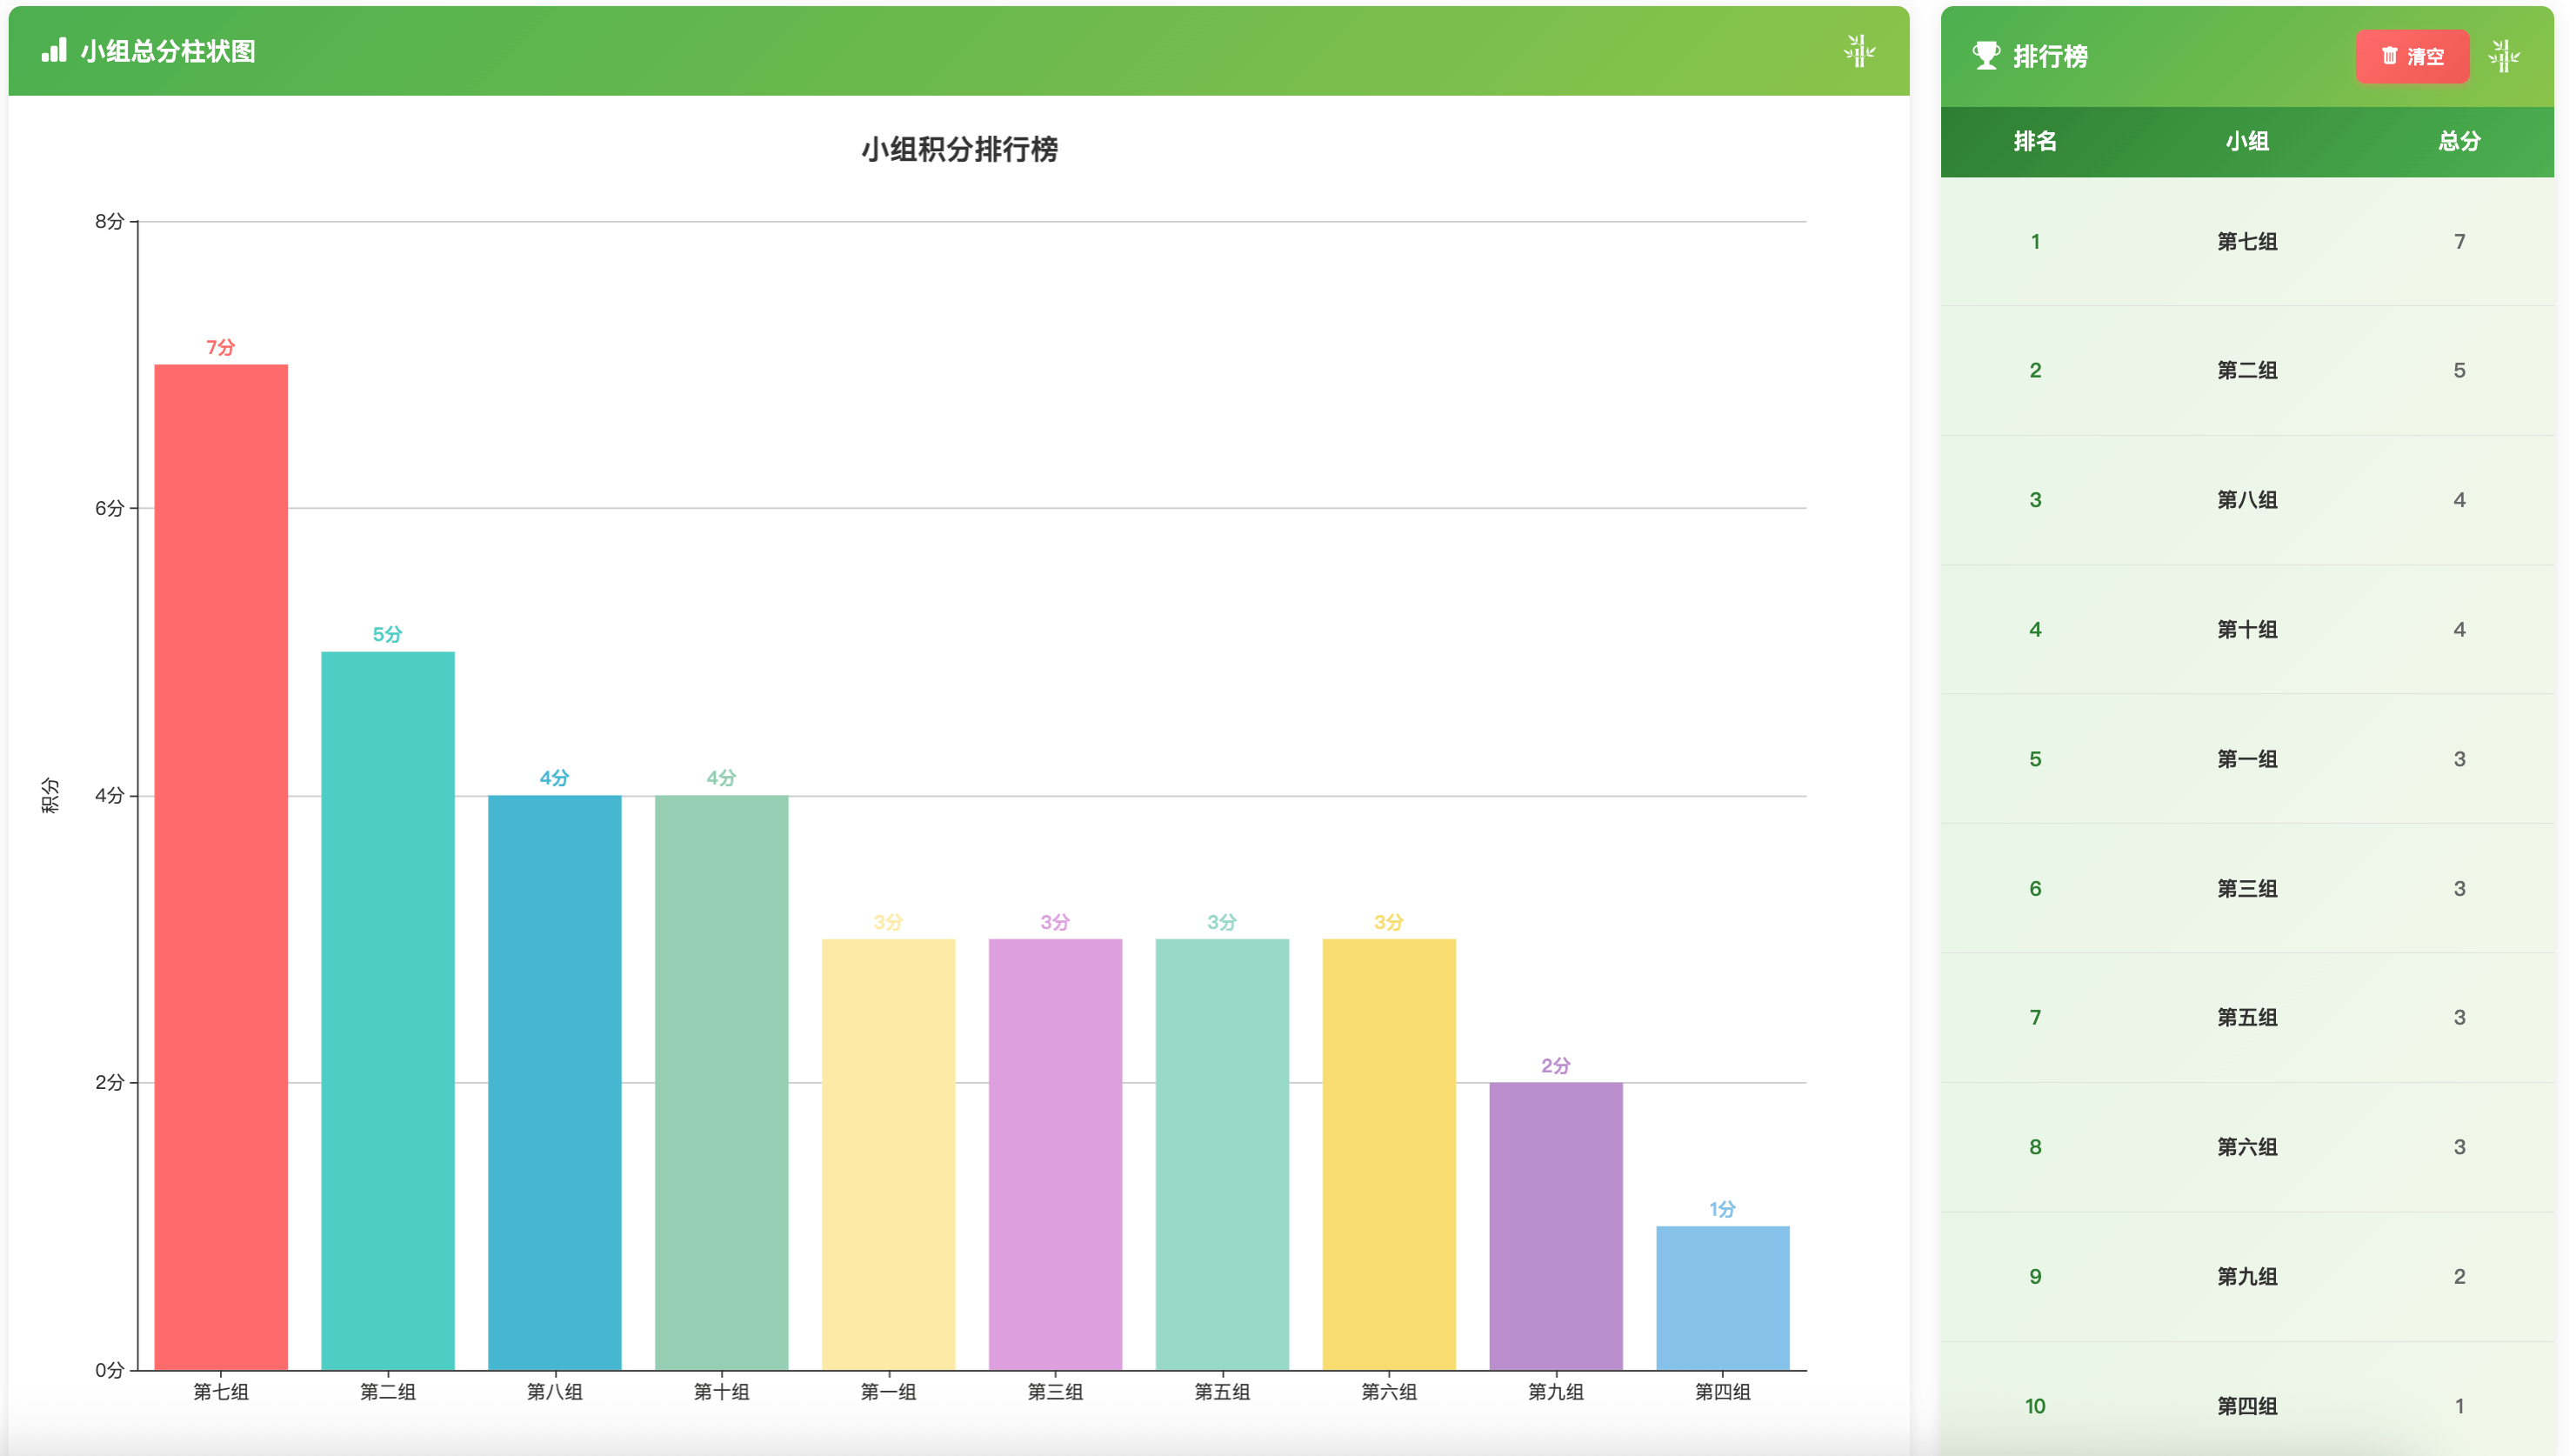Click the bar chart icon beside 小组总分柱状图
Screen dimensions: 2576x1456
tap(54, 51)
